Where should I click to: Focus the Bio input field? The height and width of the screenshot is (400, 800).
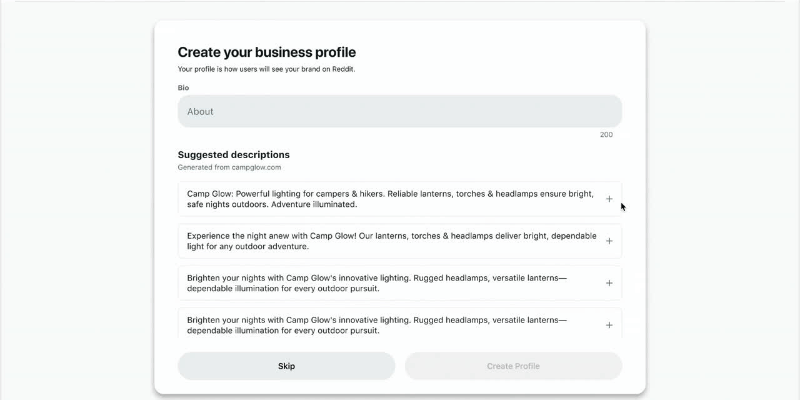click(399, 111)
